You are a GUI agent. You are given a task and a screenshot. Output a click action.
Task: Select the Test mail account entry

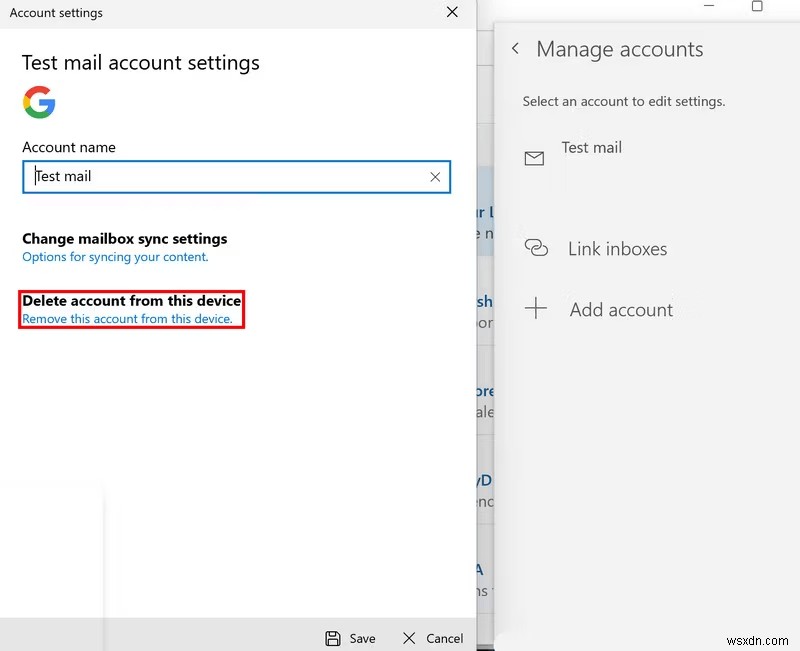(592, 147)
